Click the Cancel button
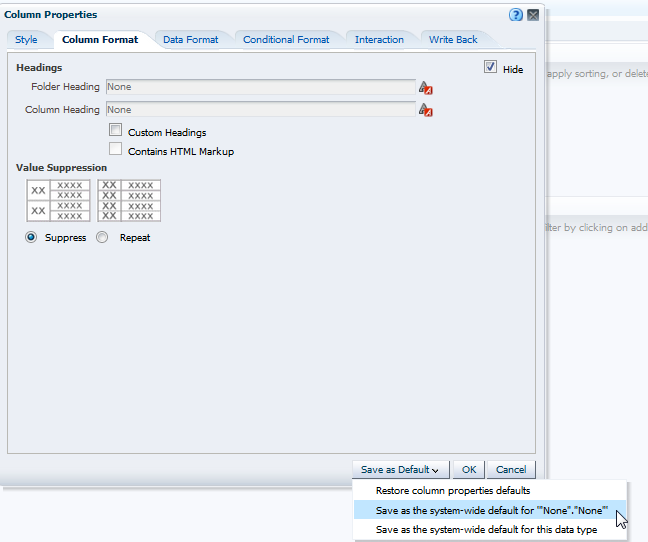Image resolution: width=648 pixels, height=542 pixels. [511, 470]
